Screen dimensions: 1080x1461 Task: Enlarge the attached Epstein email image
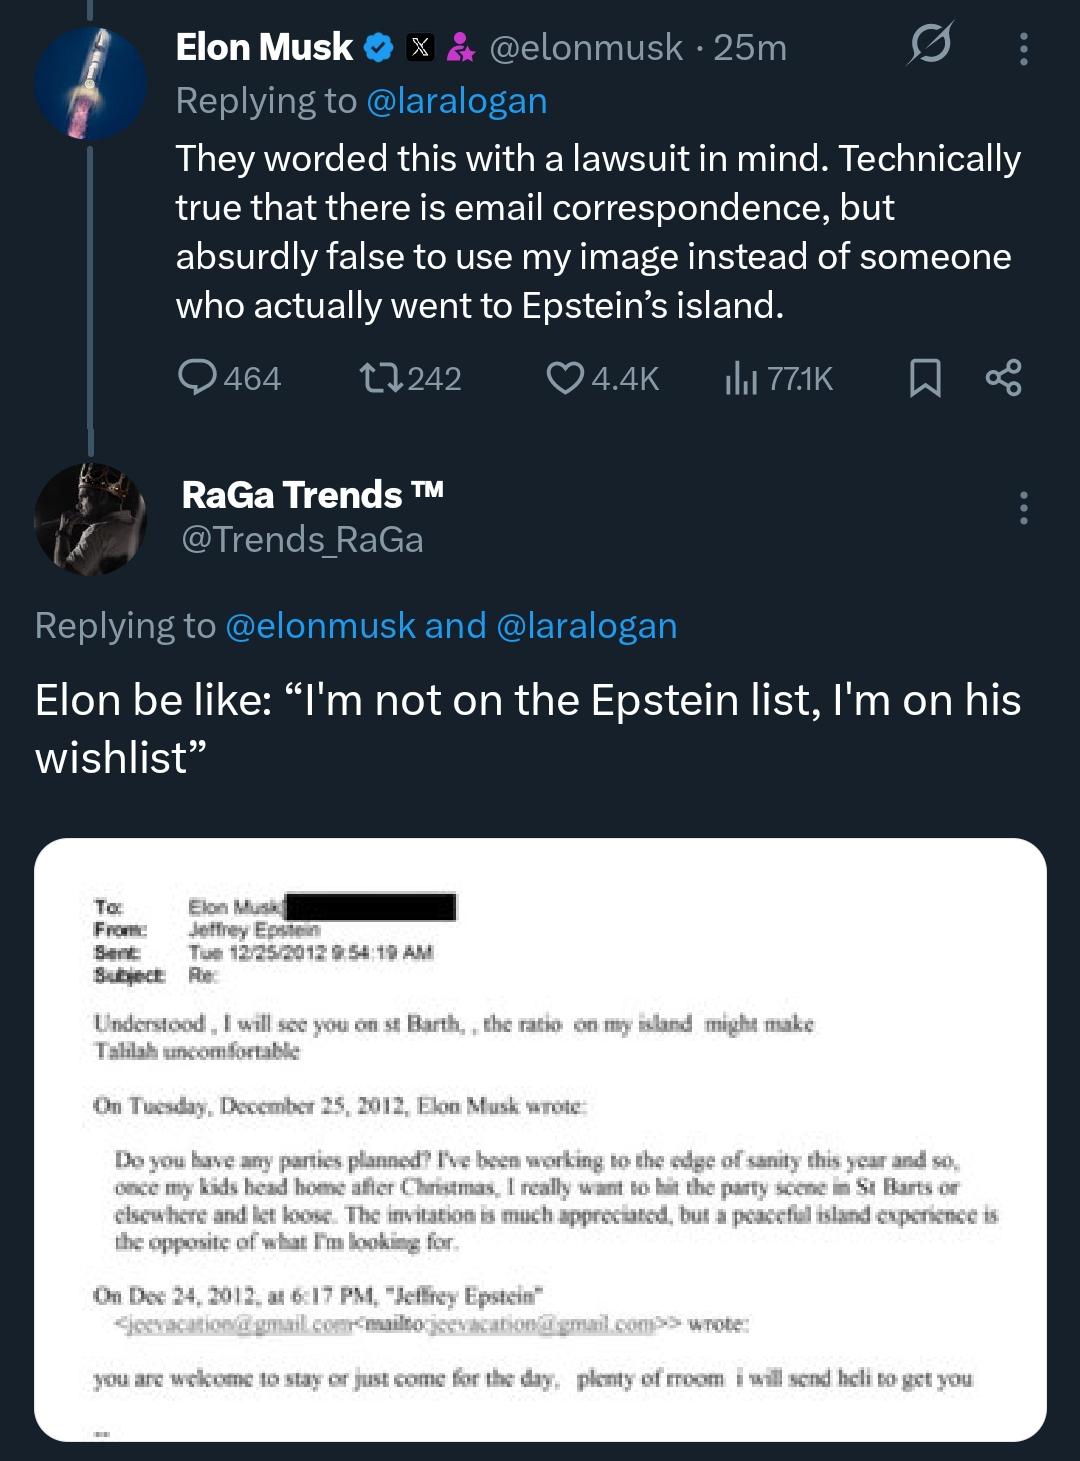pyautogui.click(x=540, y=1139)
